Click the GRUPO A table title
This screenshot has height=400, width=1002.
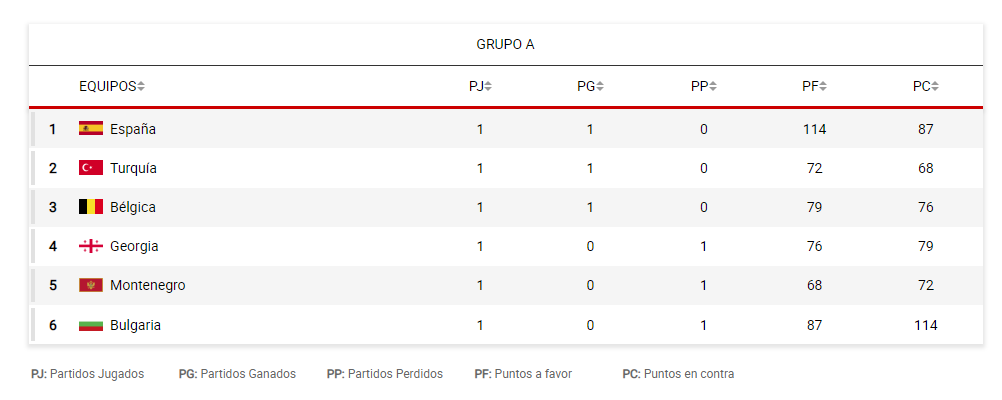505,45
